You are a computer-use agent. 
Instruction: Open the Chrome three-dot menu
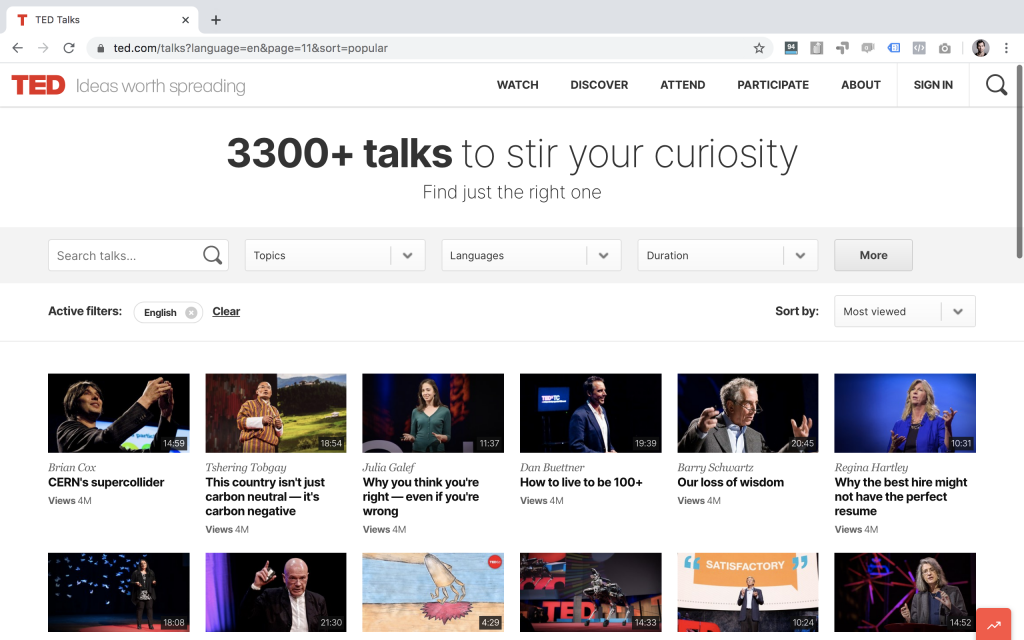[x=1006, y=48]
